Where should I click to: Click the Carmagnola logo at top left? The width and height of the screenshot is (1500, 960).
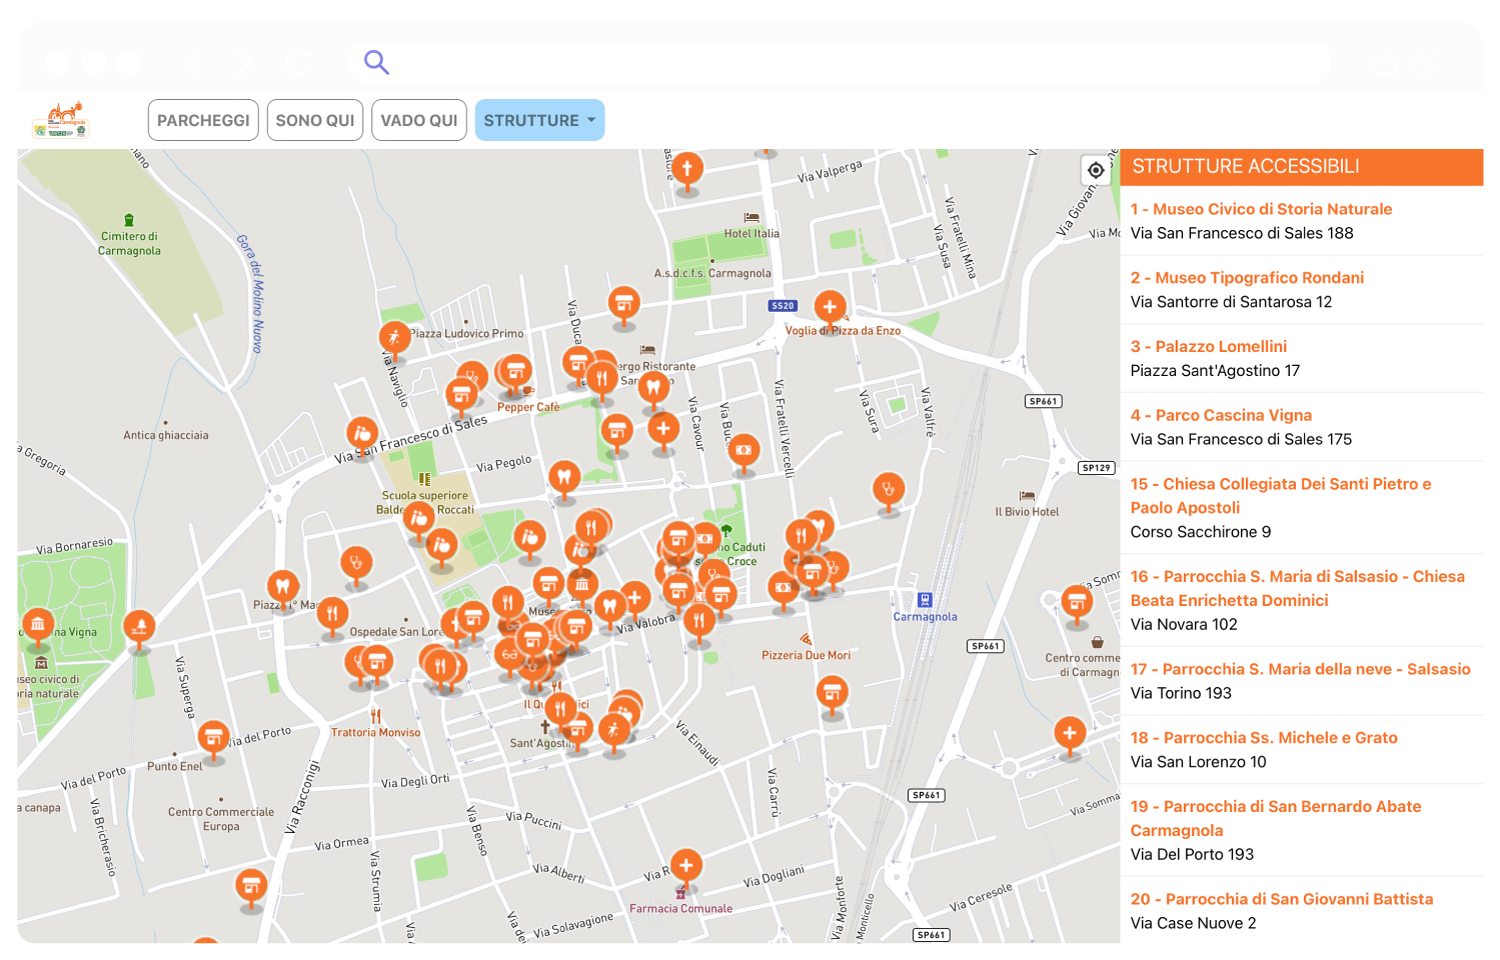click(x=61, y=120)
